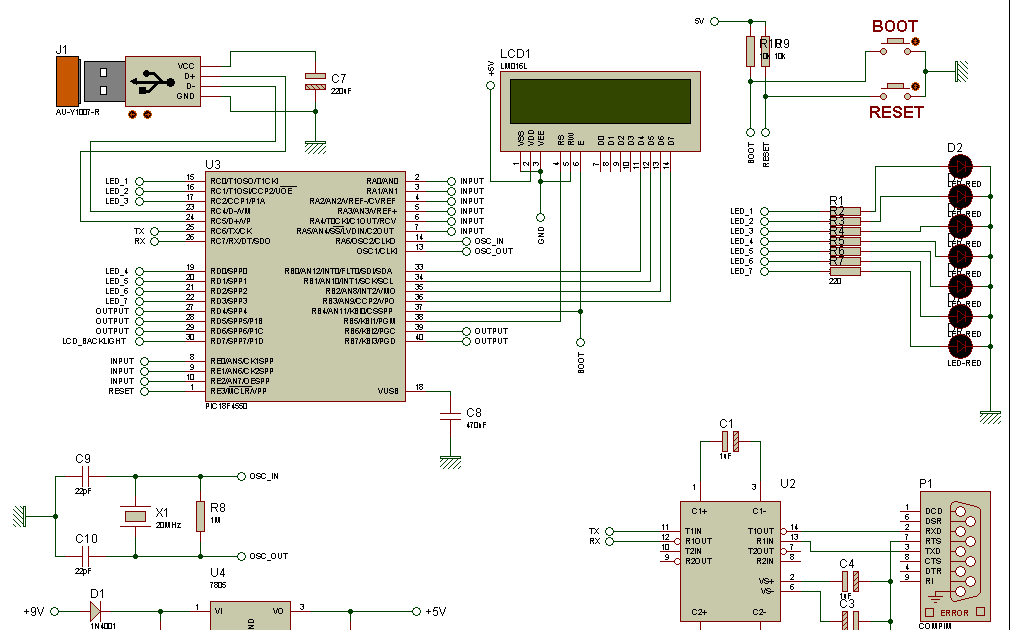Click the left orange dot under USB connector

[133, 115]
